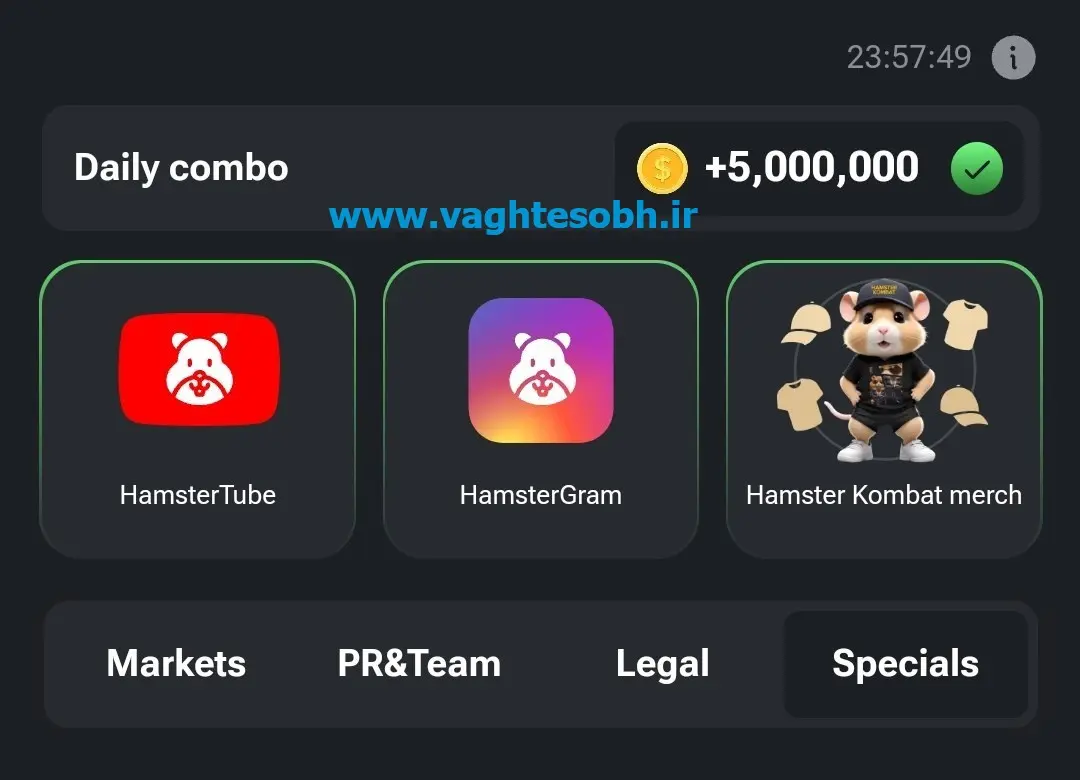Select the hamster mascot merch image

[x=884, y=370]
